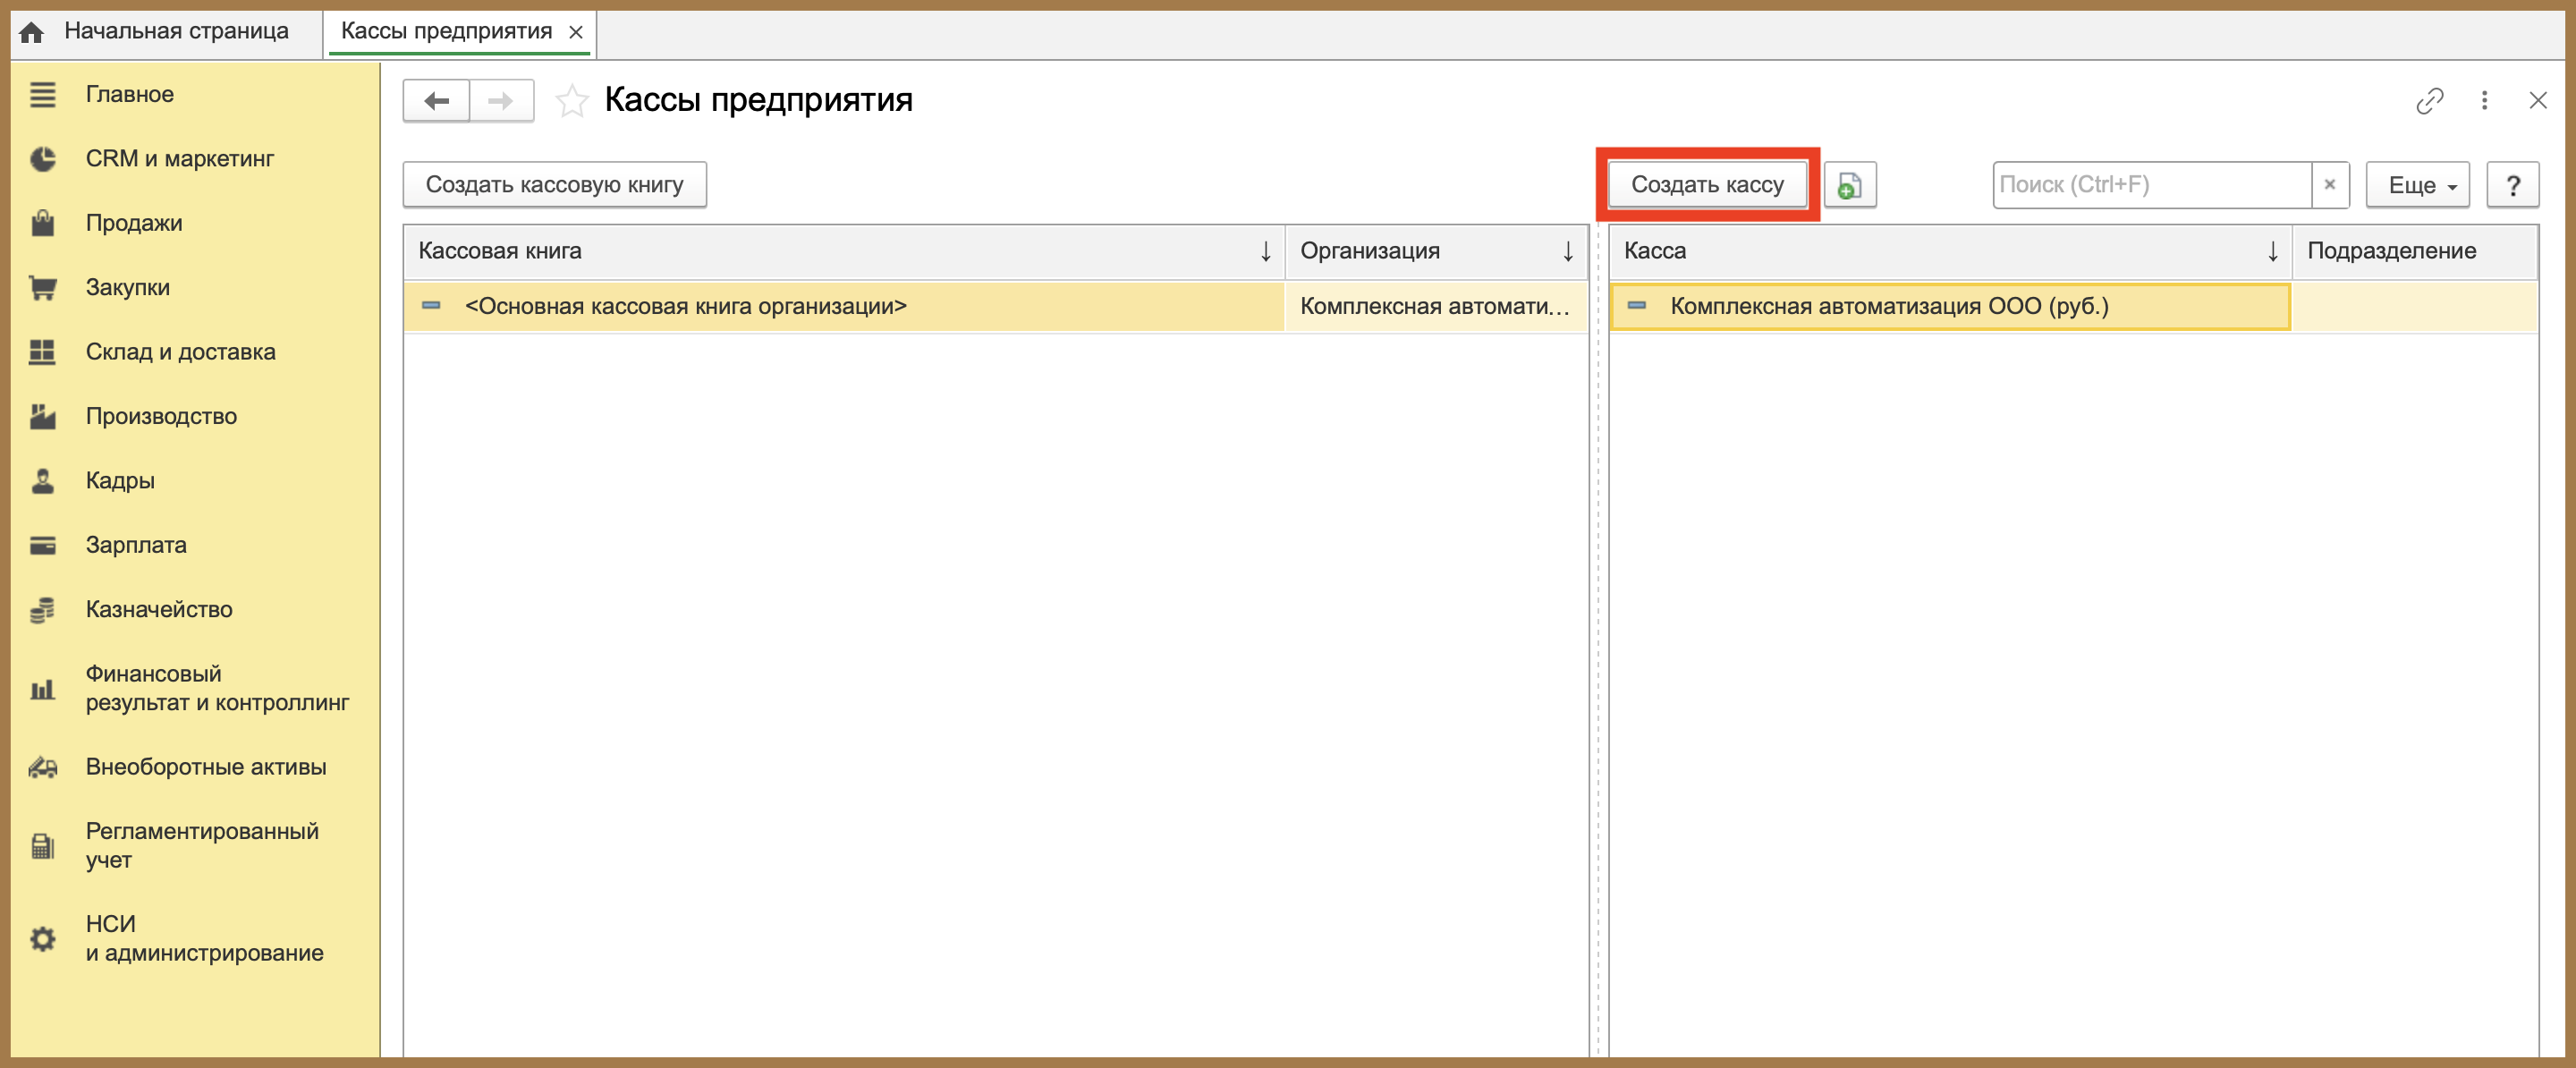Click the Продажи shopping bag icon
The image size is (2576, 1068).
[x=42, y=223]
